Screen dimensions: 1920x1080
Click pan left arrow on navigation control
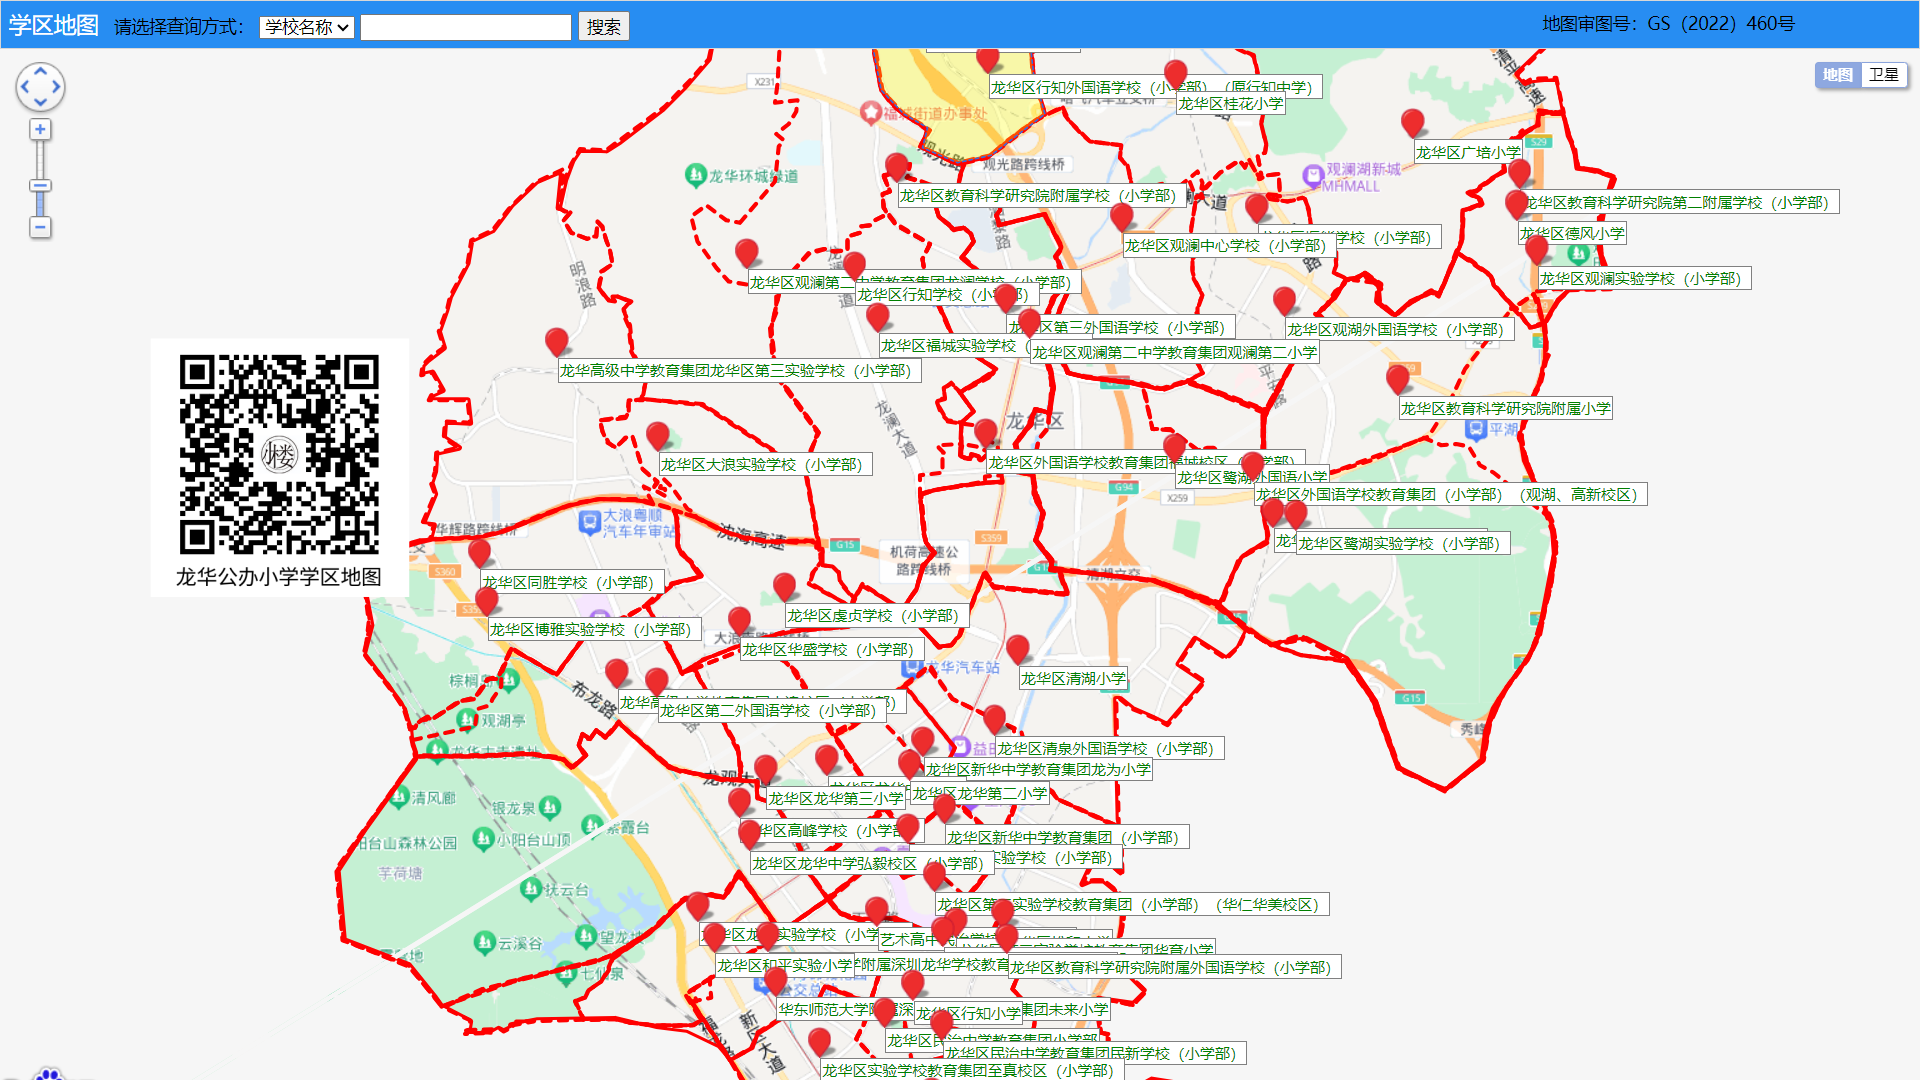25,87
